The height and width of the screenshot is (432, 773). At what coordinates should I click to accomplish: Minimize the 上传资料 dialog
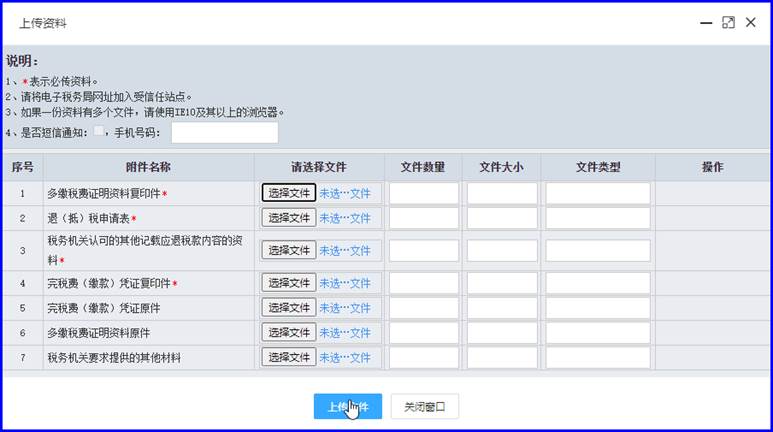coord(705,22)
